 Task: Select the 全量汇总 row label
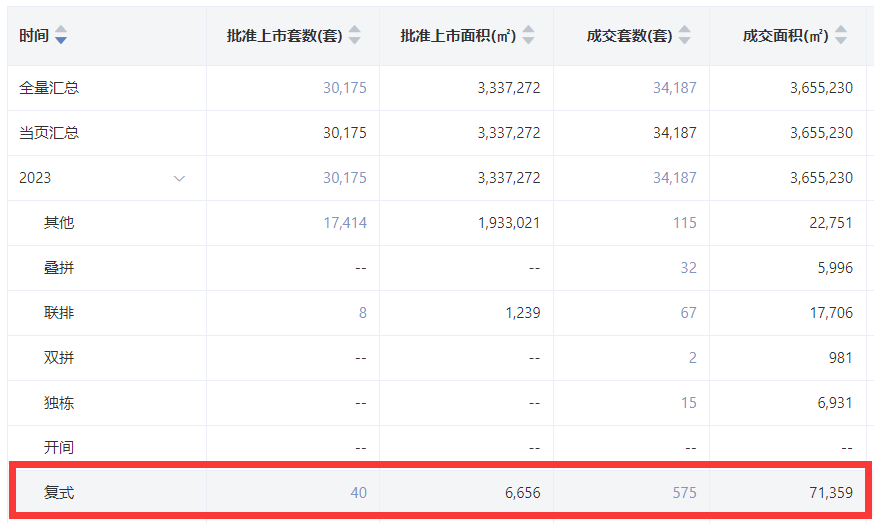tap(49, 88)
